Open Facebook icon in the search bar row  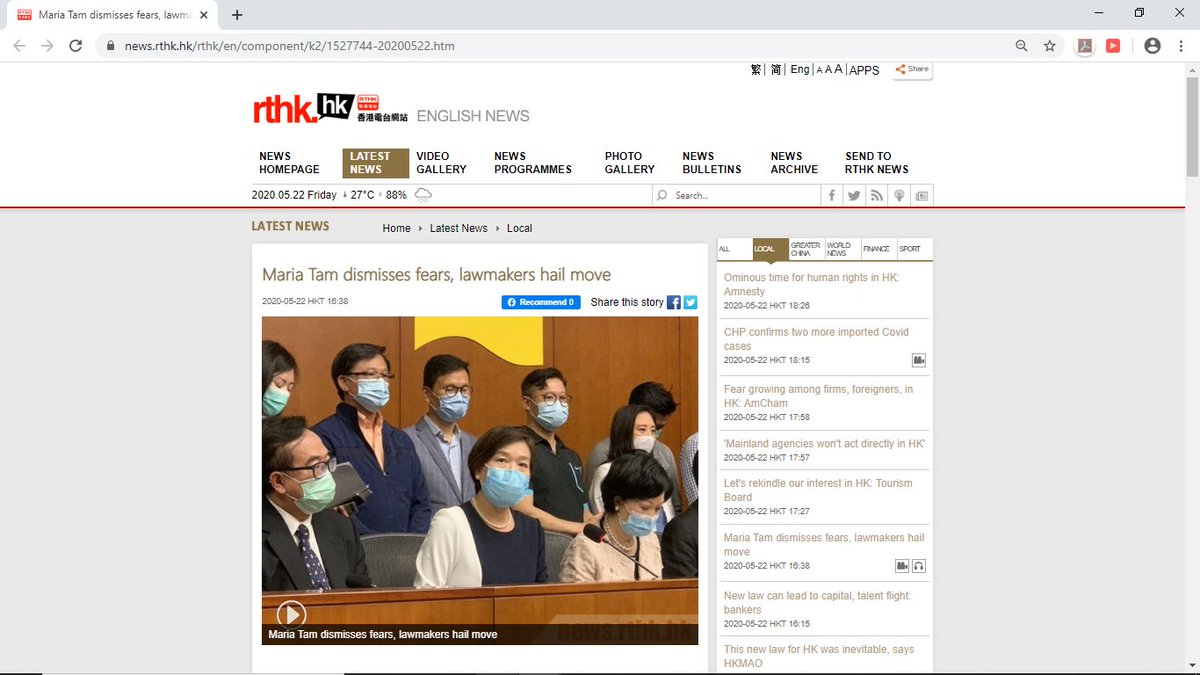pos(832,195)
